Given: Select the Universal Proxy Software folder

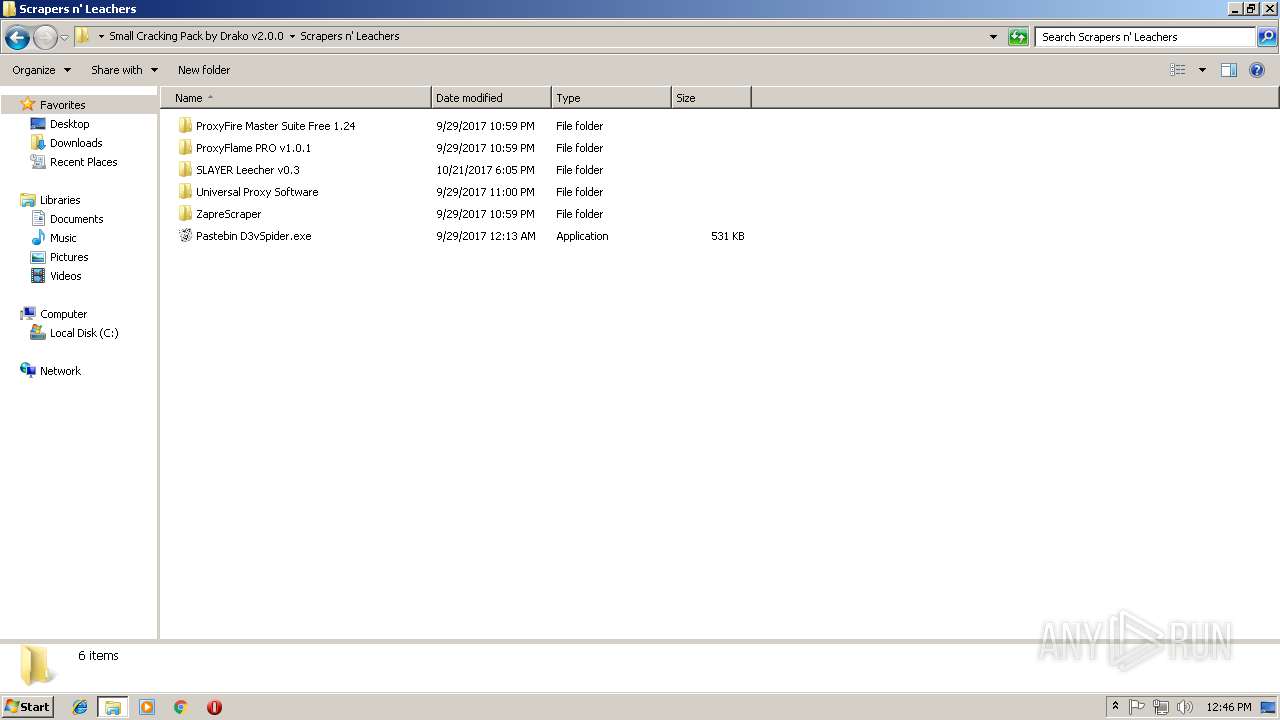Looking at the screenshot, I should (257, 192).
